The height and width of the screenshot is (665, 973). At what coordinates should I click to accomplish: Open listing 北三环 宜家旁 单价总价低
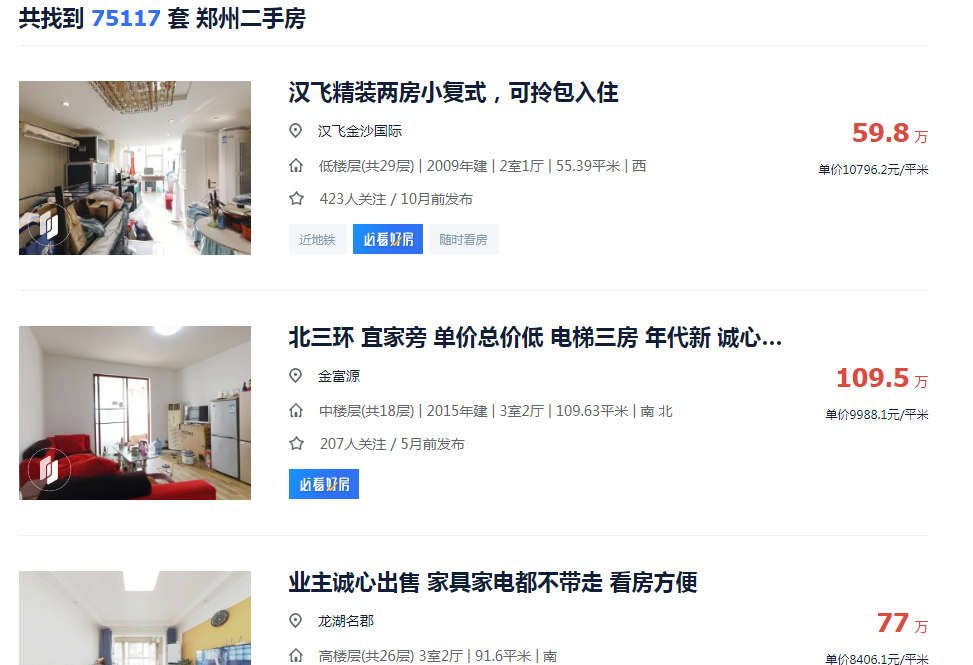coord(535,337)
